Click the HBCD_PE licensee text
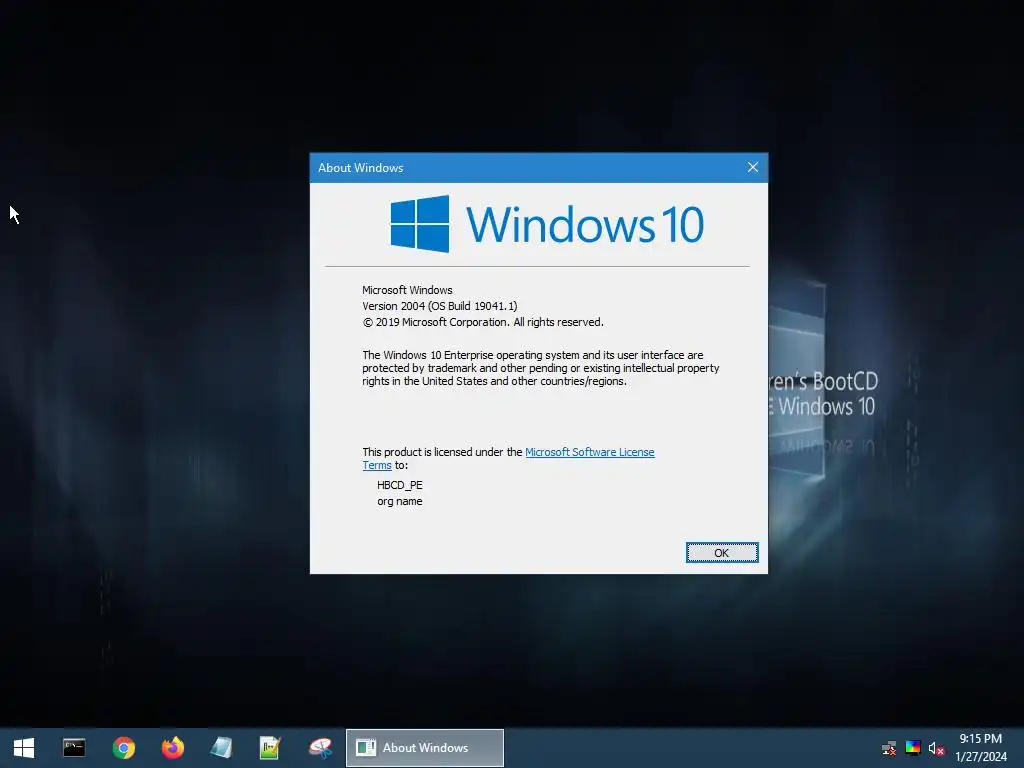 (400, 485)
